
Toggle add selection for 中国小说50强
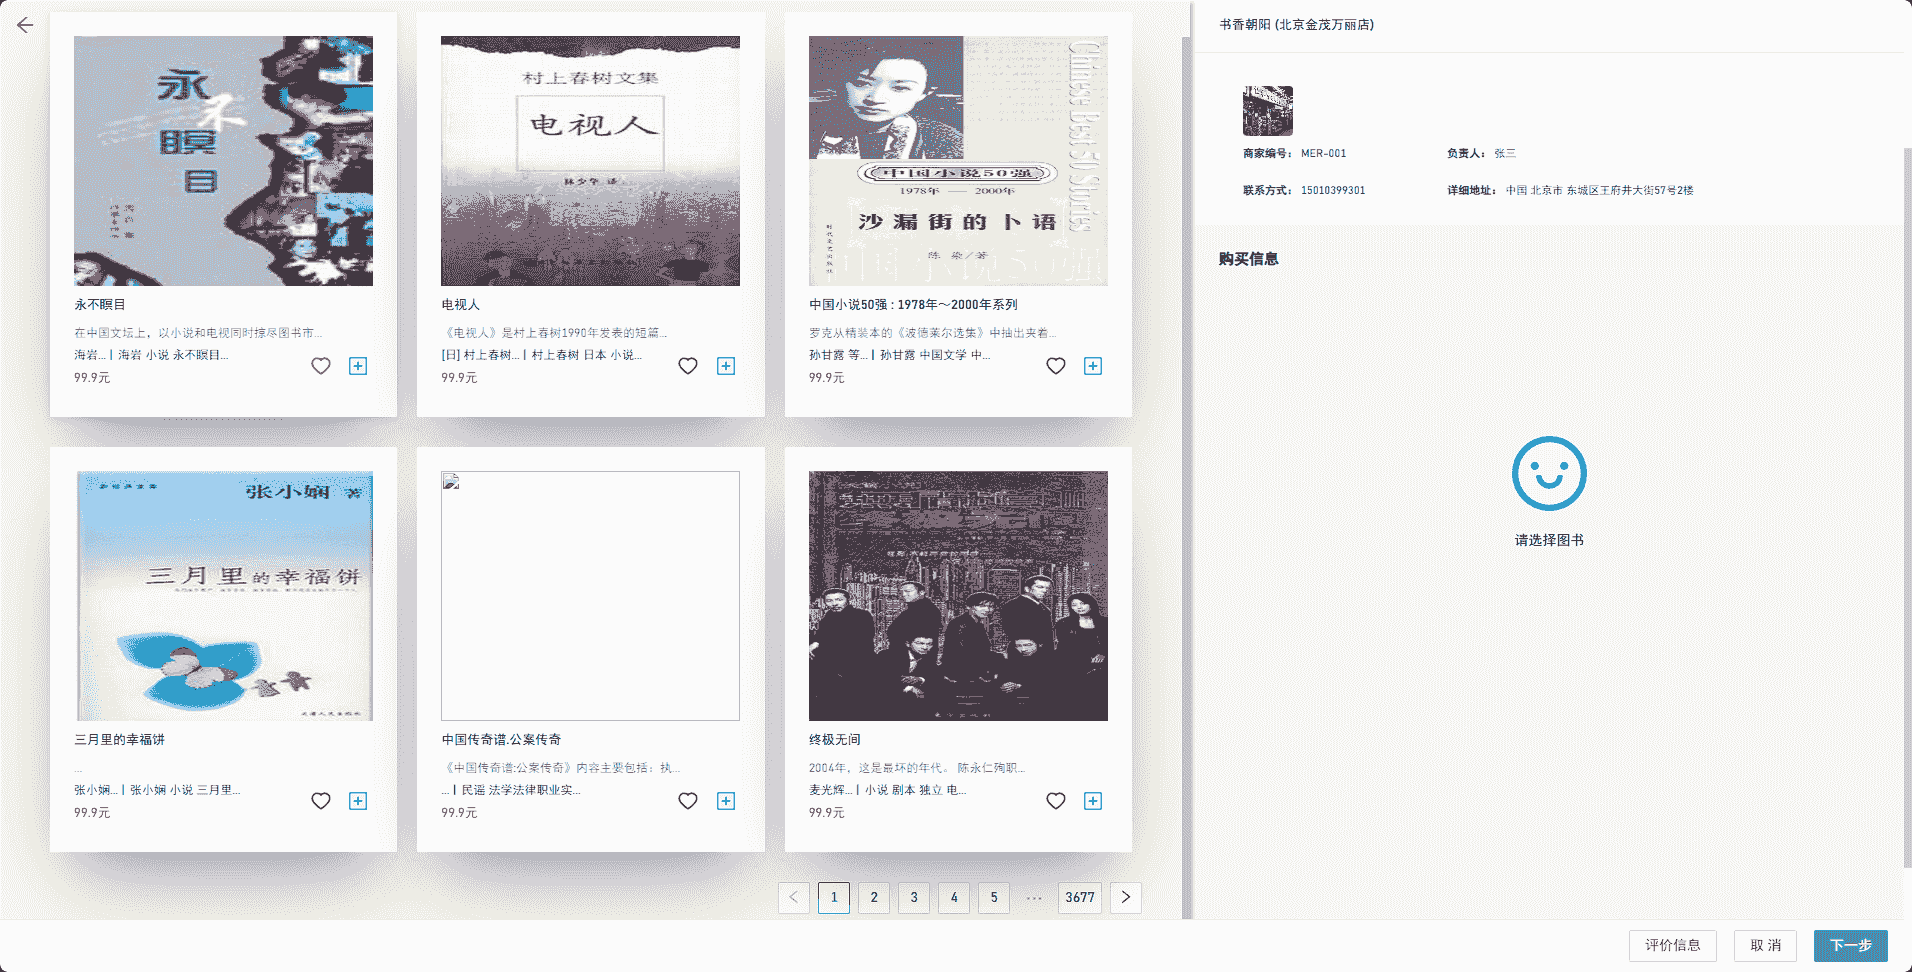point(1093,366)
